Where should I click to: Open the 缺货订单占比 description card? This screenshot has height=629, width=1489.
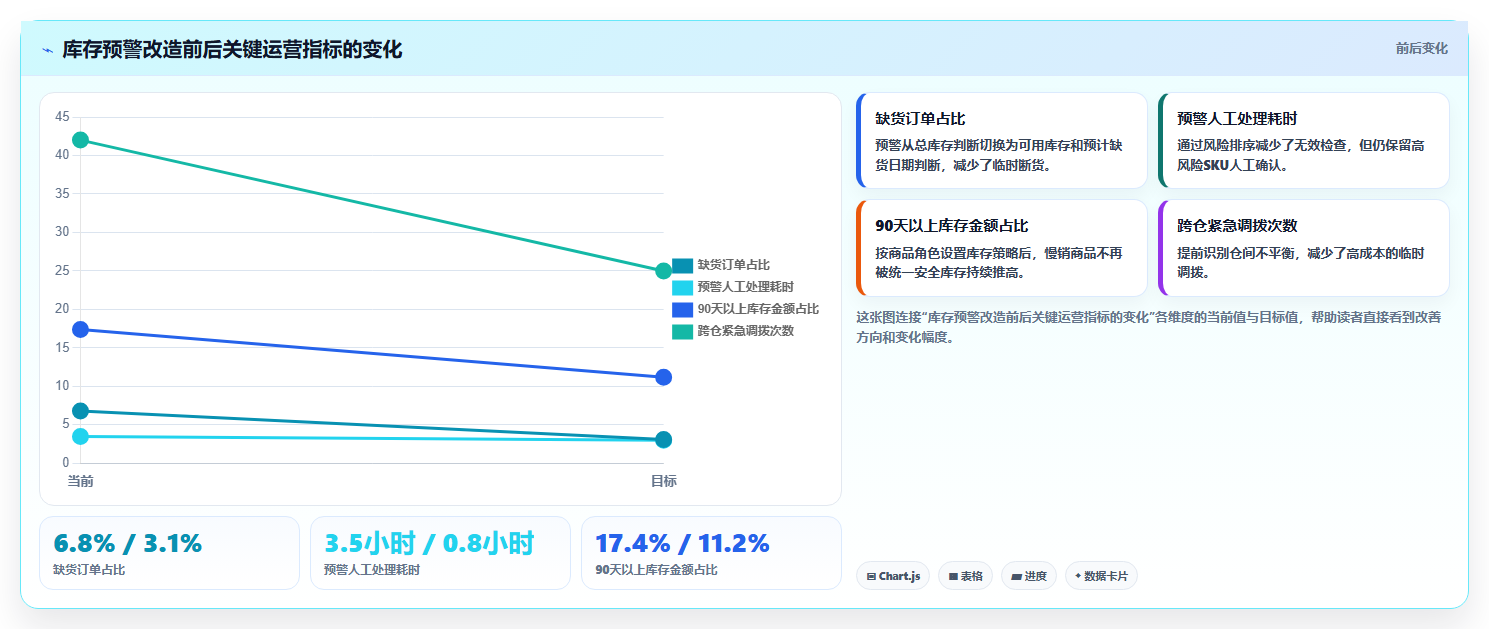(1002, 140)
